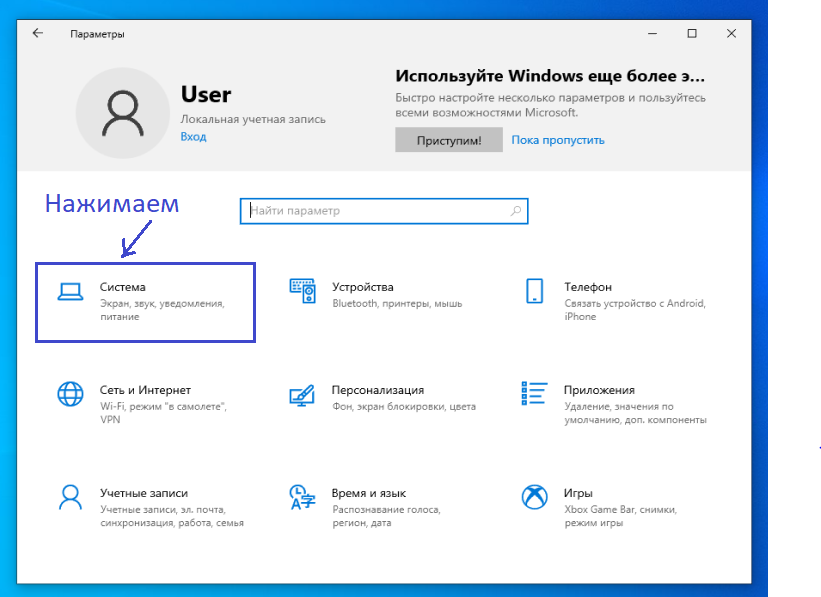Viewport: 821px width, 597px height.
Task: Open the Учетные записи person icon
Action: (70, 498)
